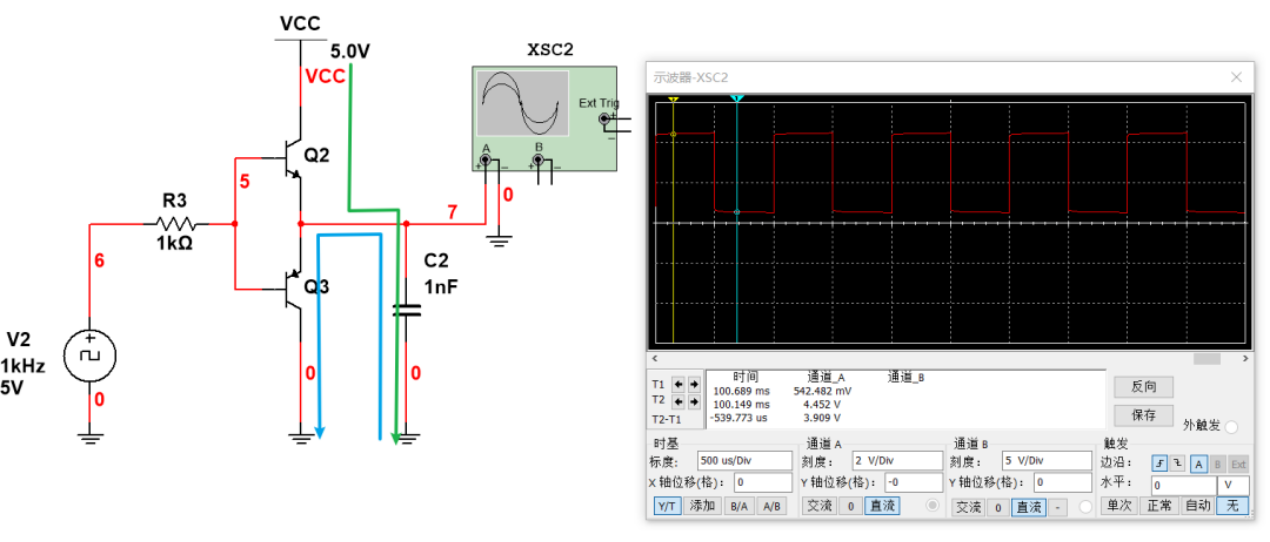
Task: Enable the 外触发 external trigger radio button
Action: [x=1231, y=427]
